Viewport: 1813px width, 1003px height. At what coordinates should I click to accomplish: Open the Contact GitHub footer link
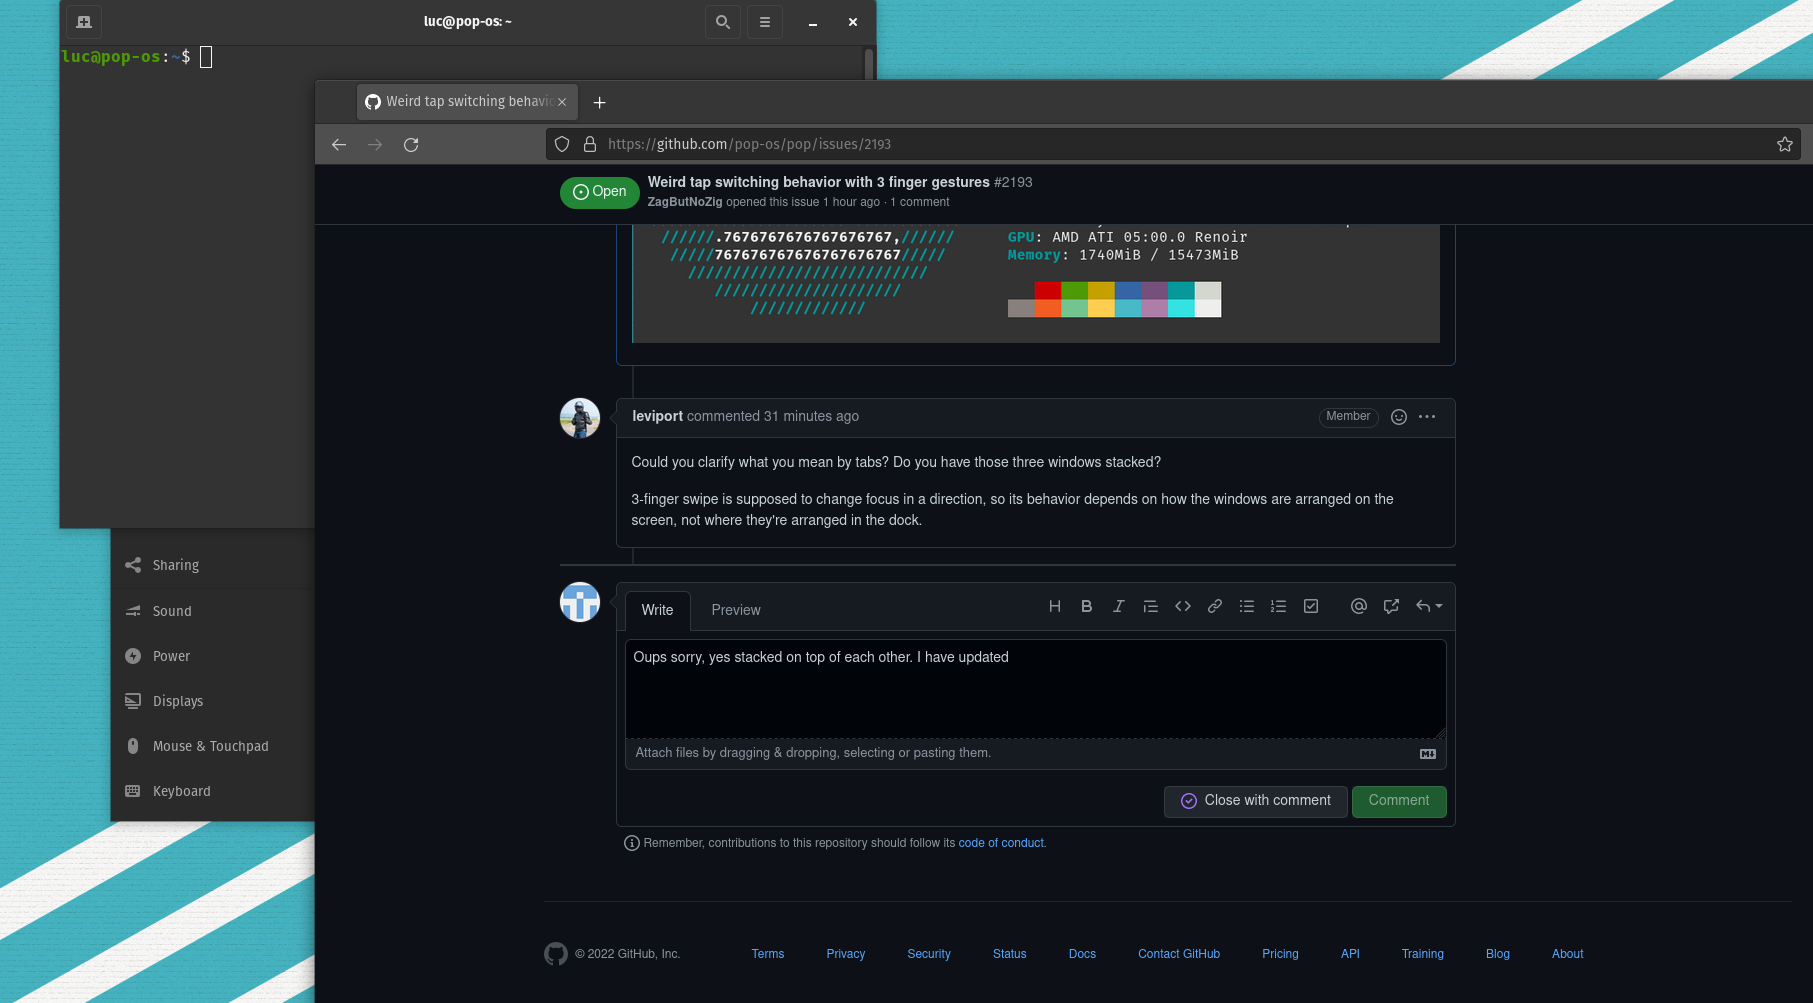(1179, 954)
